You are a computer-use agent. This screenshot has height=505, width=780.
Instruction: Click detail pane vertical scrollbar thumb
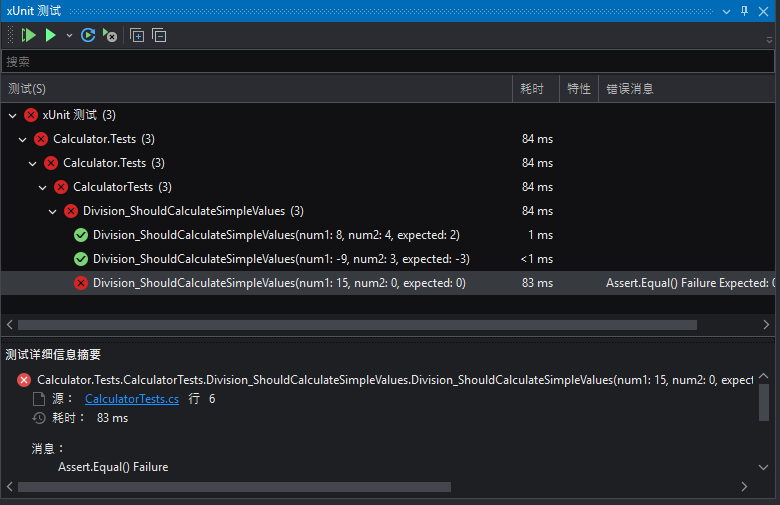(x=764, y=403)
